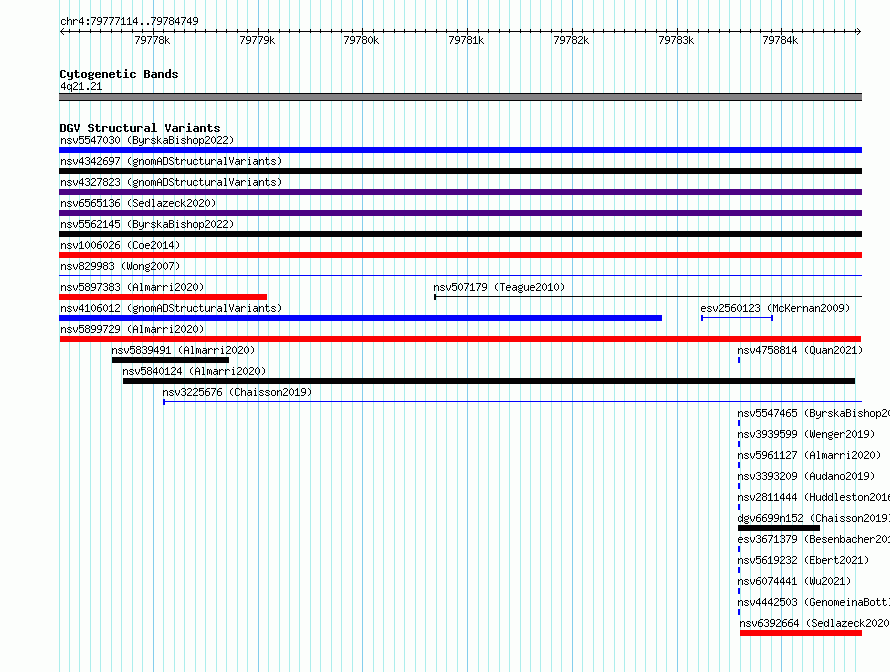The image size is (890, 672).
Task: Select the thin blue nsv3225676 line
Action: [513, 402]
